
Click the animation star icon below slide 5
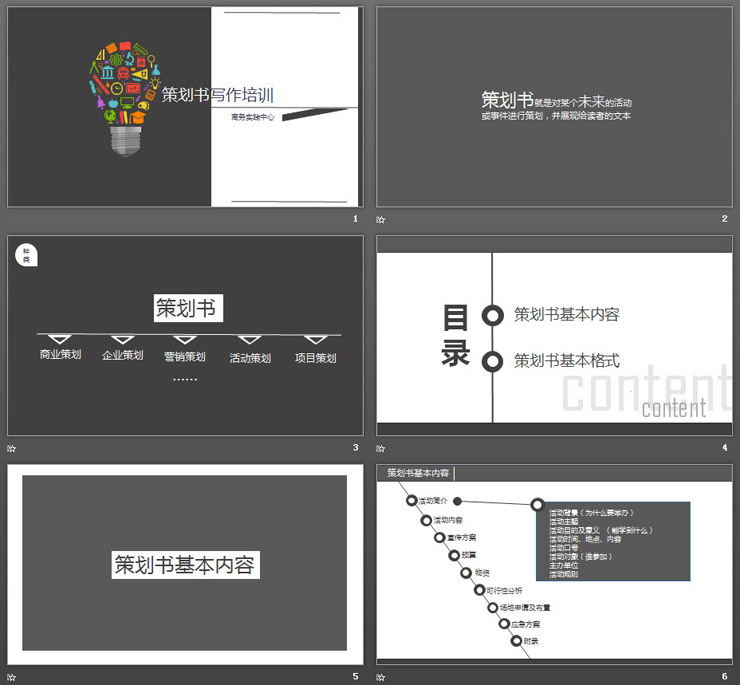pyautogui.click(x=12, y=677)
